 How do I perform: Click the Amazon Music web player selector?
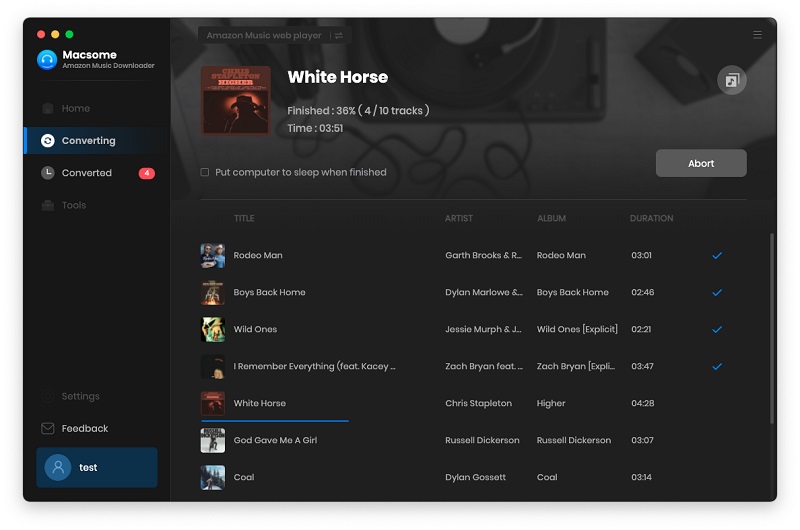274,35
